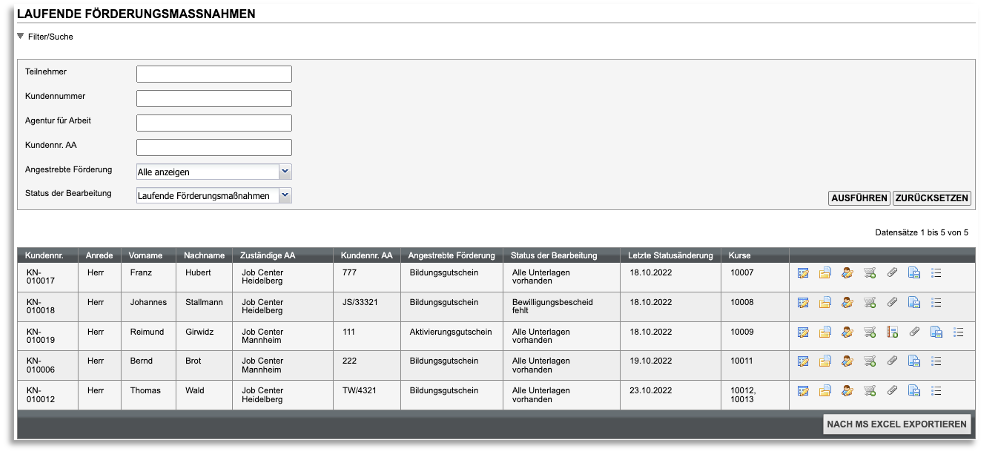Click edit-person icon for Franz Hubert

click(847, 273)
